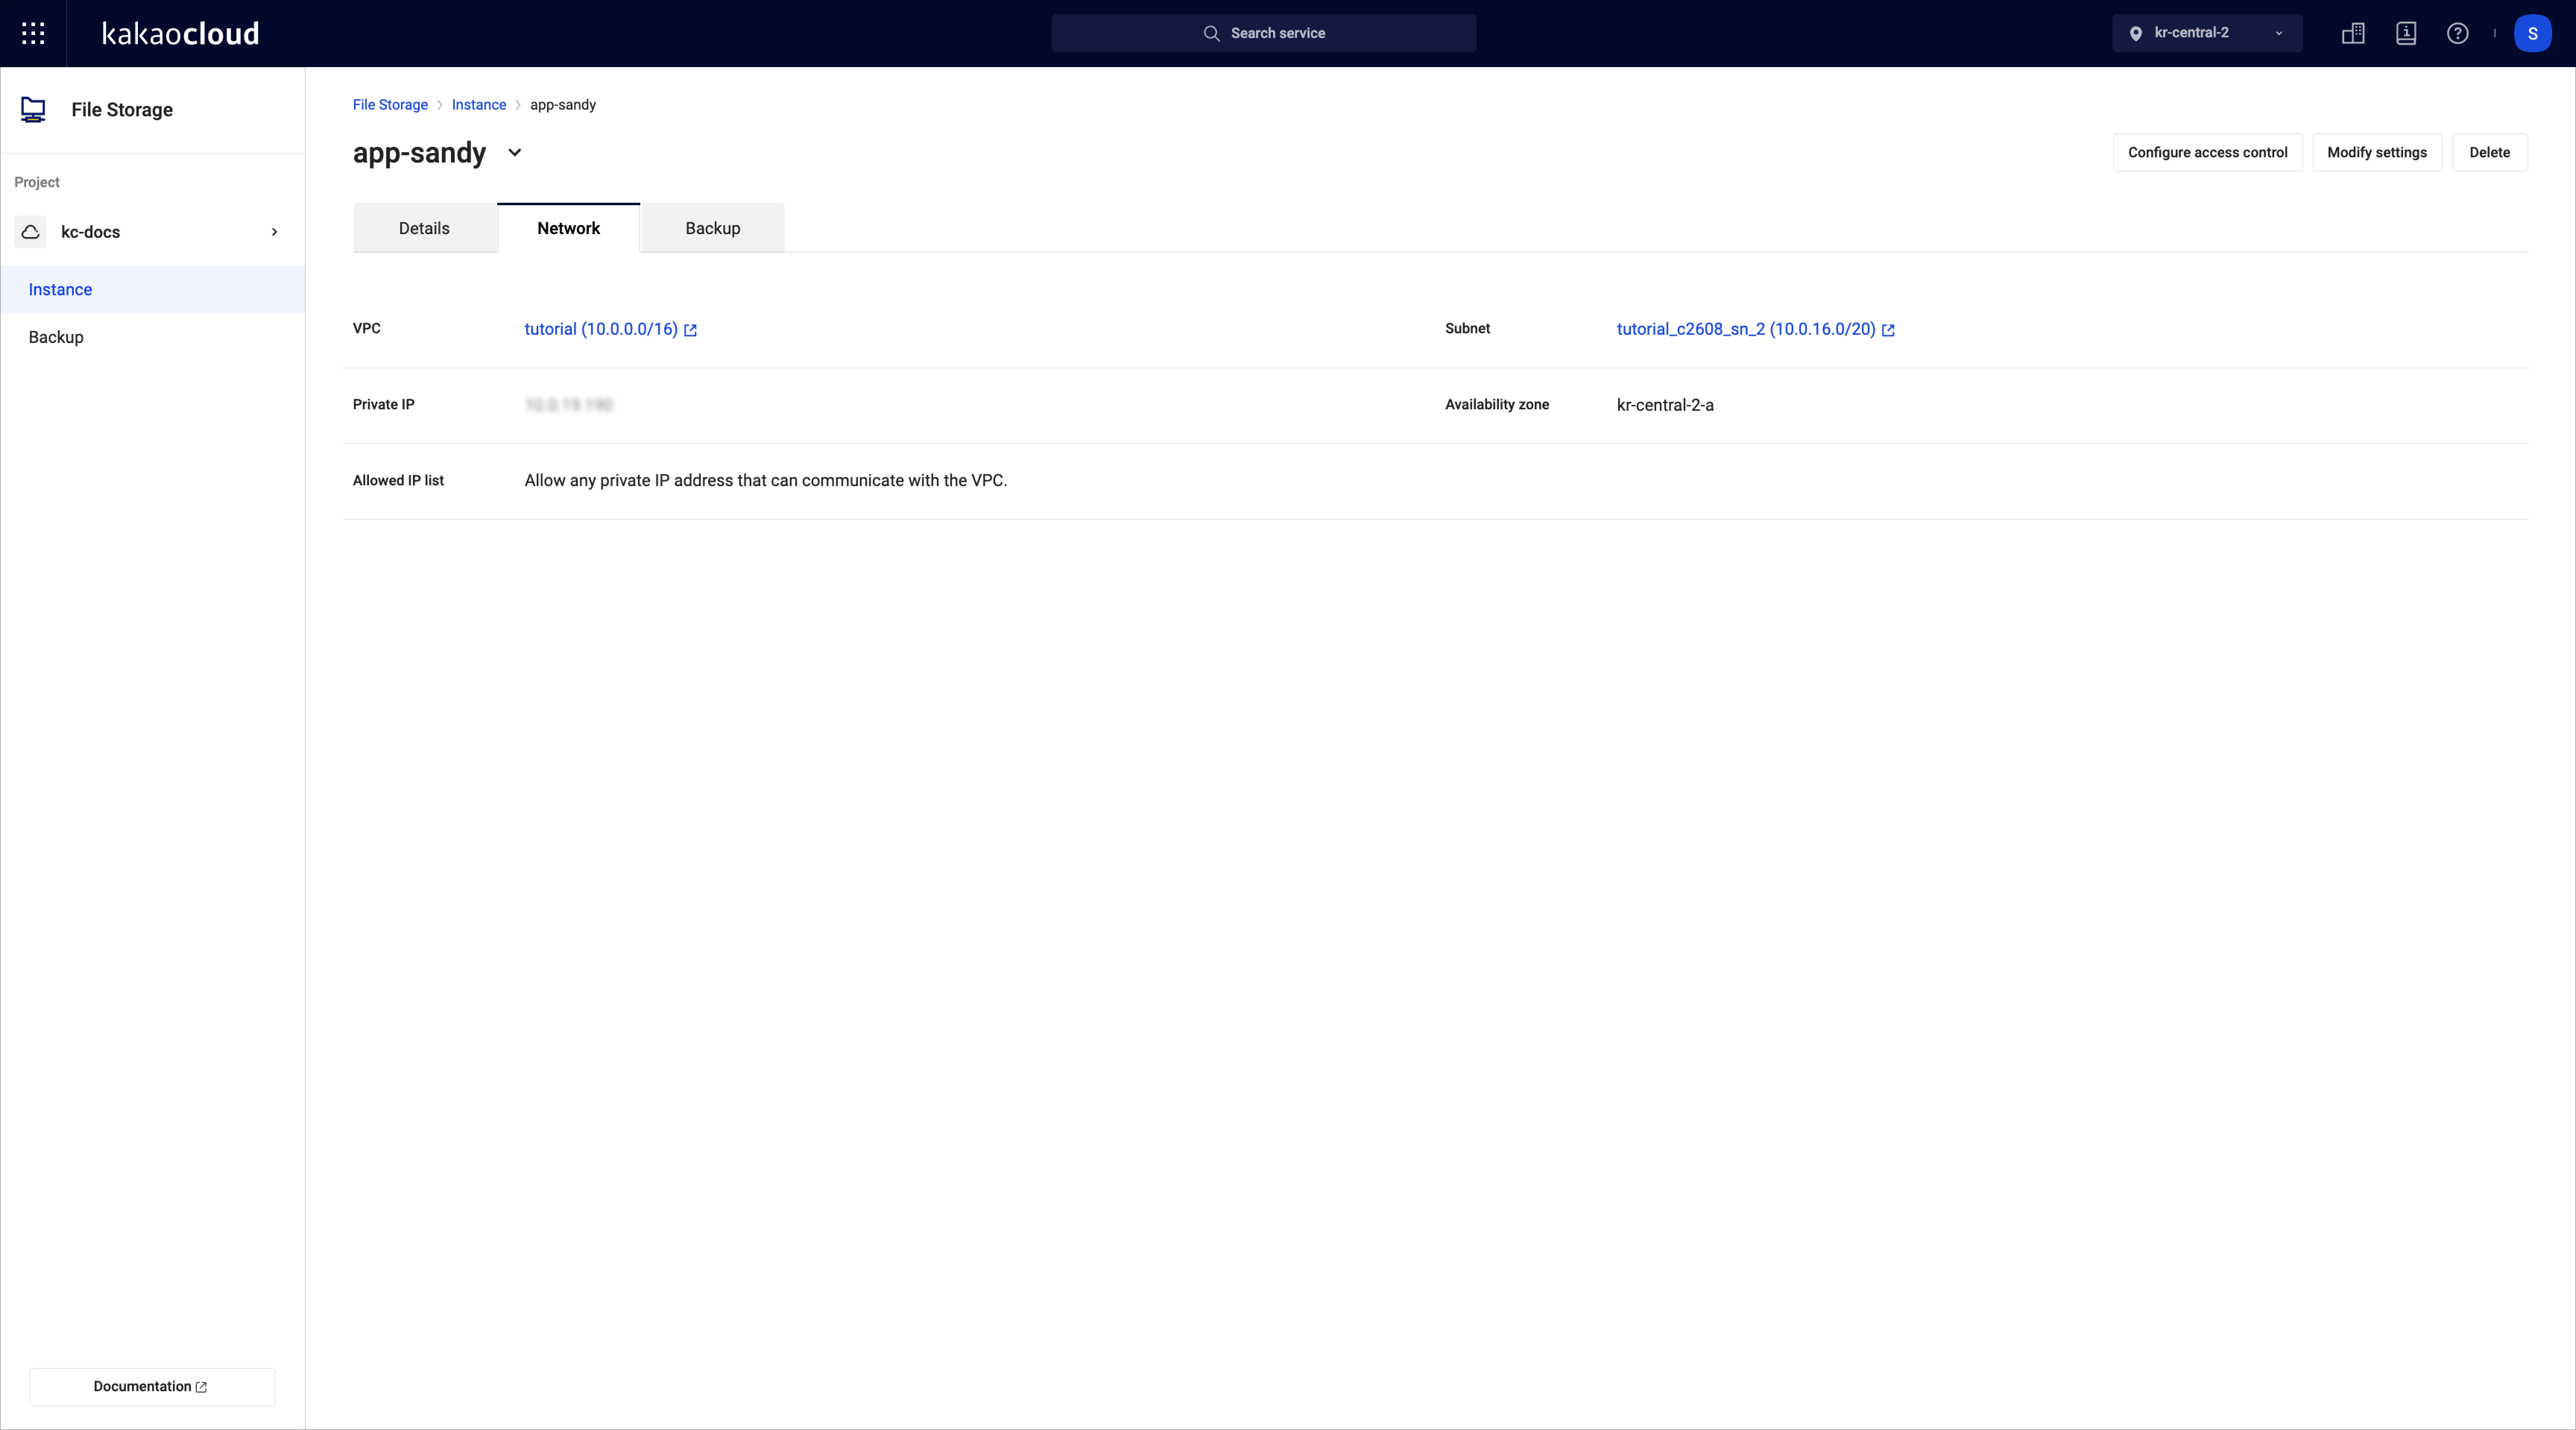Switch to the Details tab
This screenshot has width=2576, height=1430.
coord(424,228)
